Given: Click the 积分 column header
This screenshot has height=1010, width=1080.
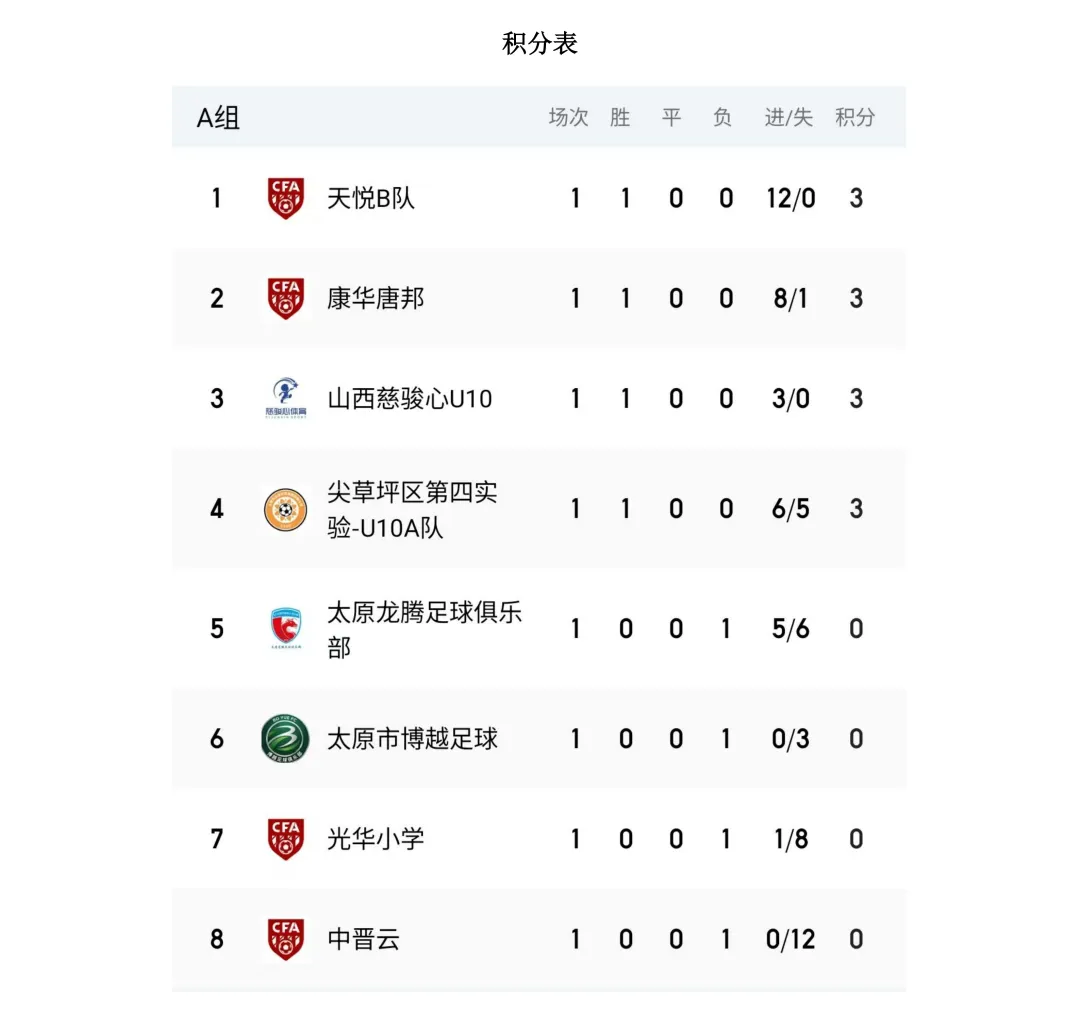Looking at the screenshot, I should [x=855, y=118].
